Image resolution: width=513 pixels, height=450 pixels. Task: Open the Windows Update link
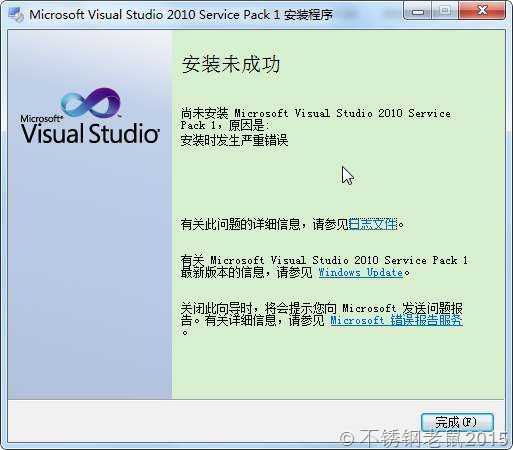coord(361,273)
